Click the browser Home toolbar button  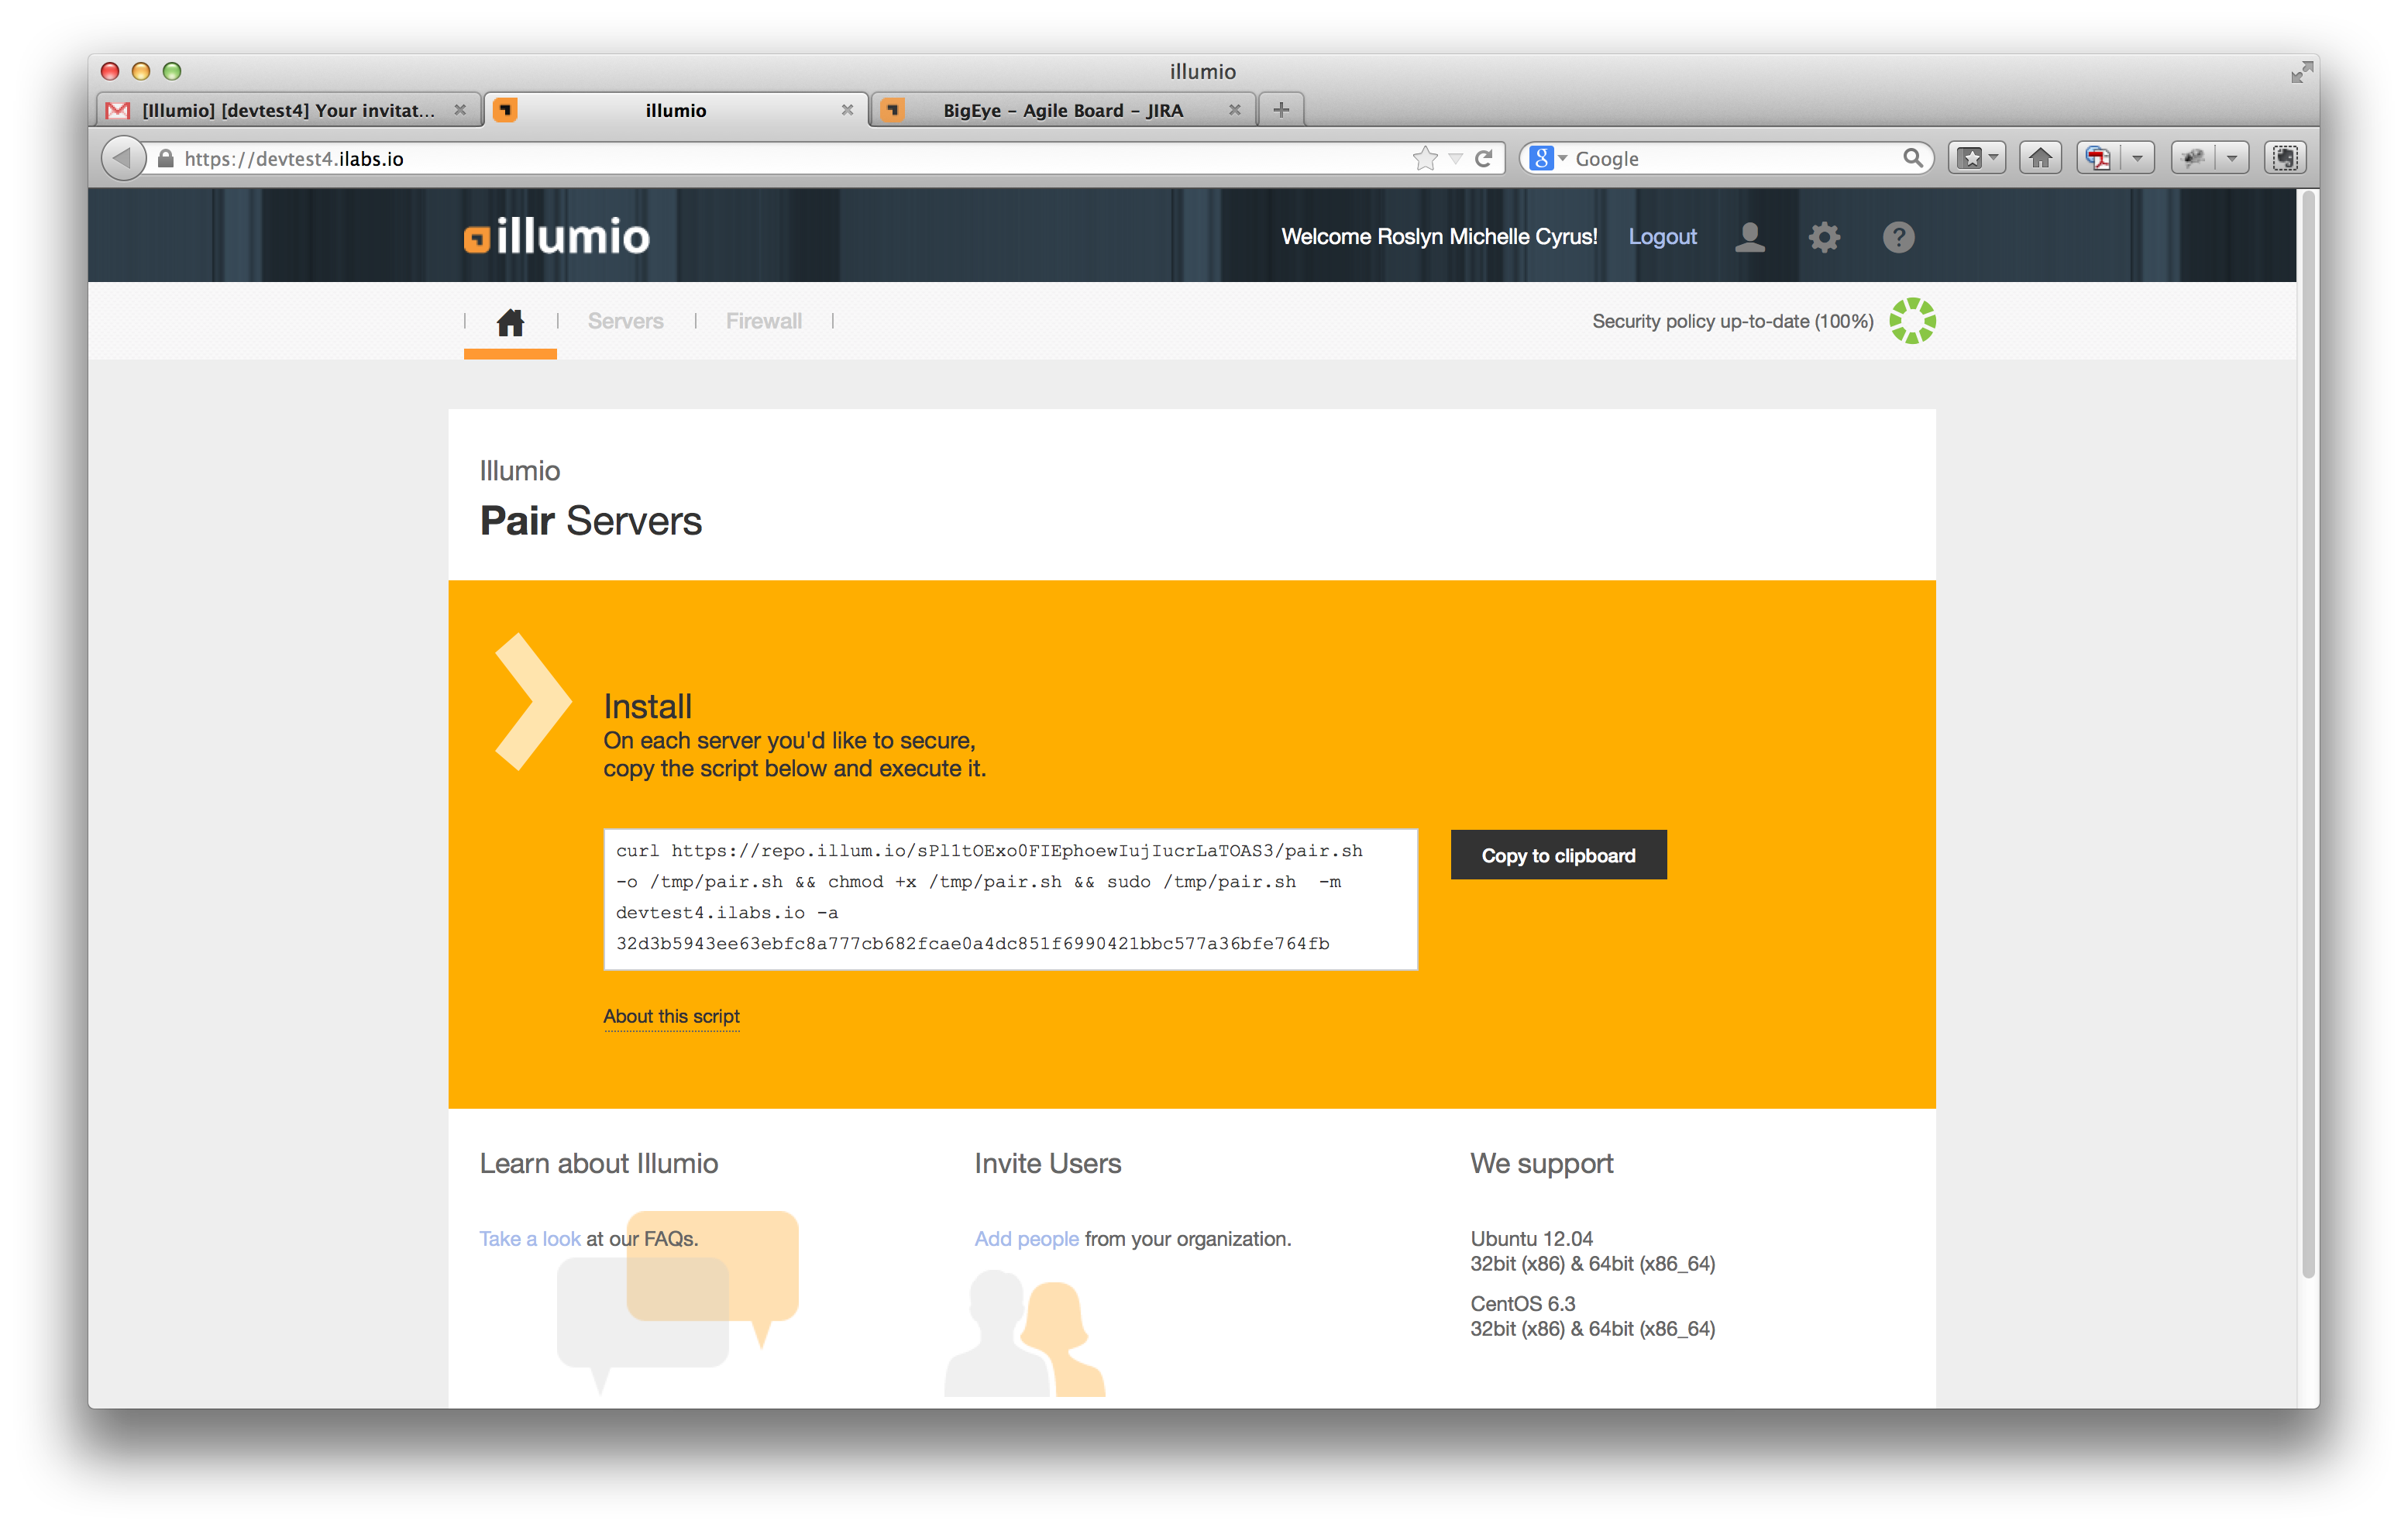coord(2040,158)
